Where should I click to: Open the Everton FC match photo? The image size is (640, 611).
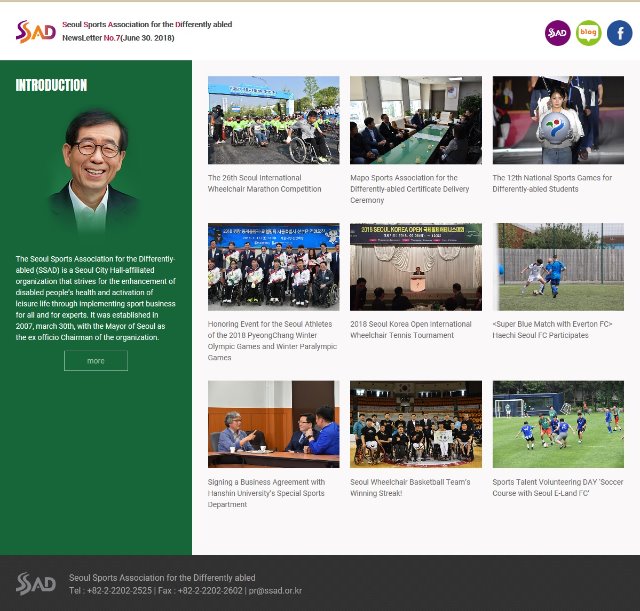558,266
